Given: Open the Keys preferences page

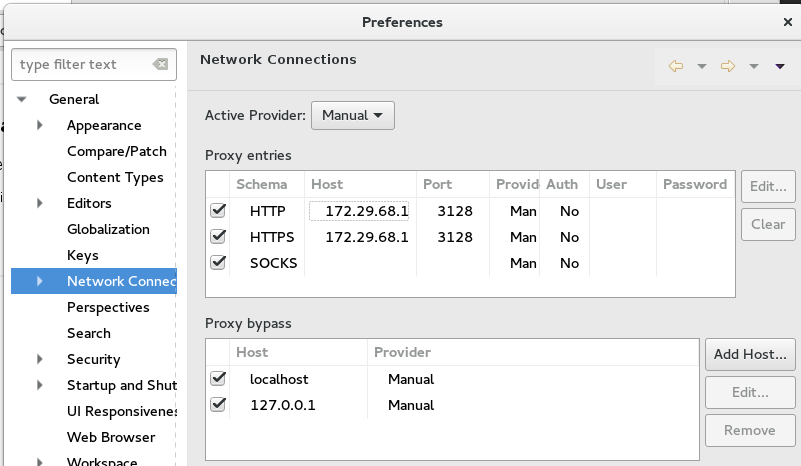Looking at the screenshot, I should (x=83, y=255).
